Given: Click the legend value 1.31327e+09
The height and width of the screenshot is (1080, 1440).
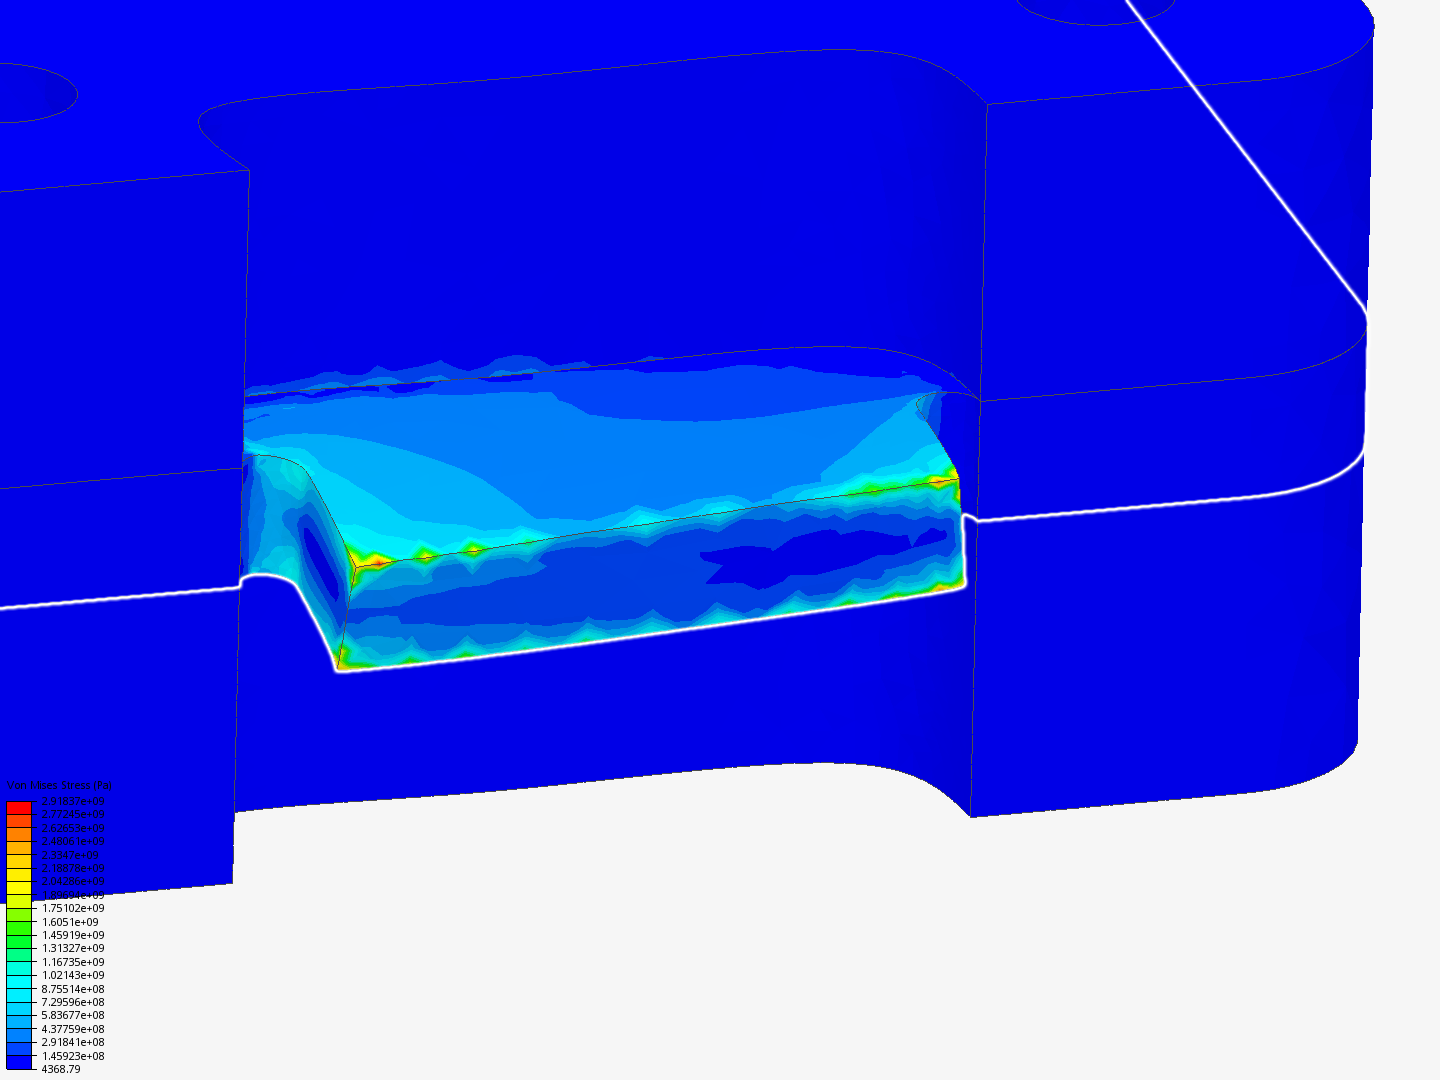Looking at the screenshot, I should click(x=73, y=949).
